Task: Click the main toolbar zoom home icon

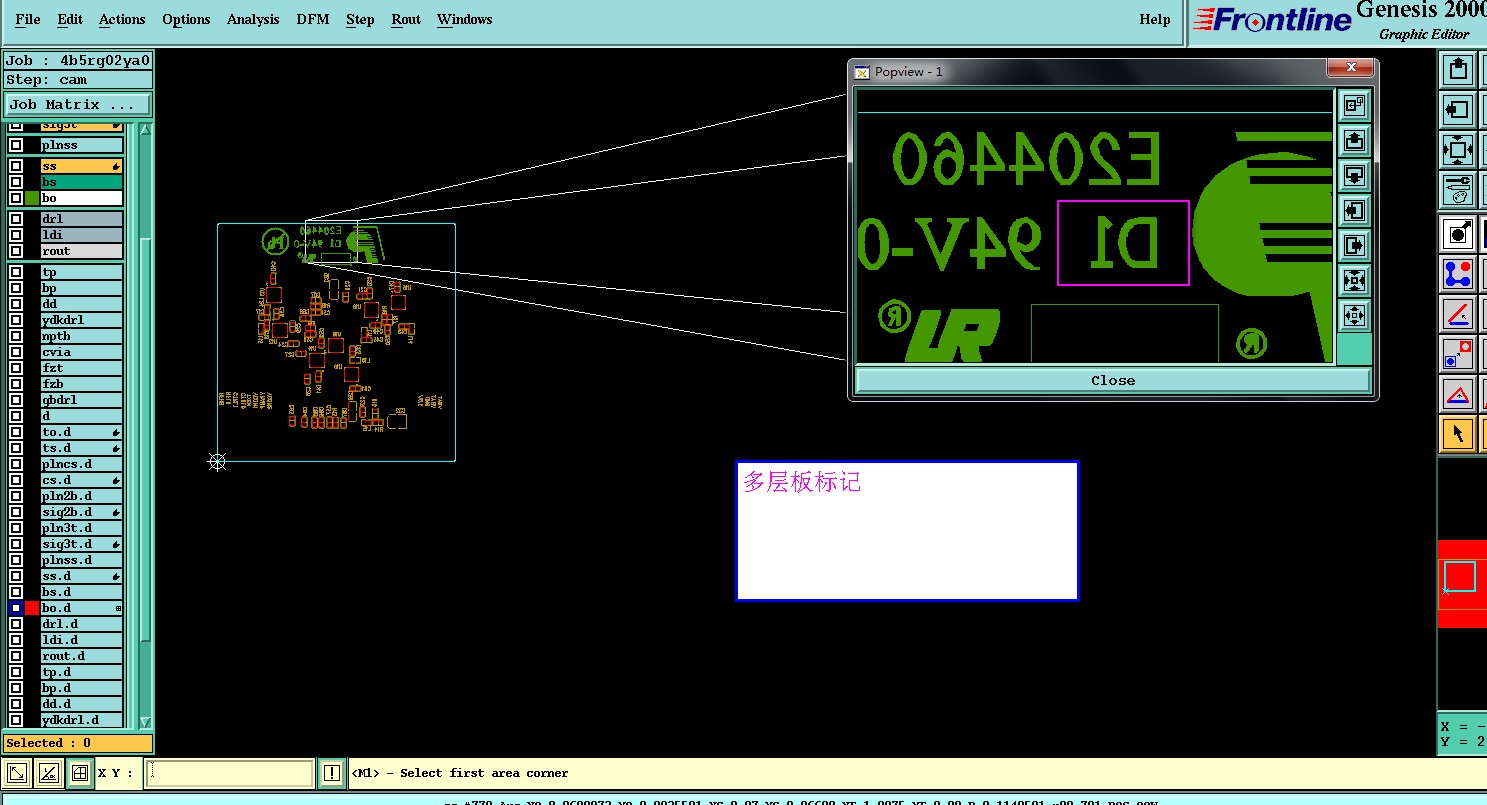Action: pyautogui.click(x=1458, y=150)
